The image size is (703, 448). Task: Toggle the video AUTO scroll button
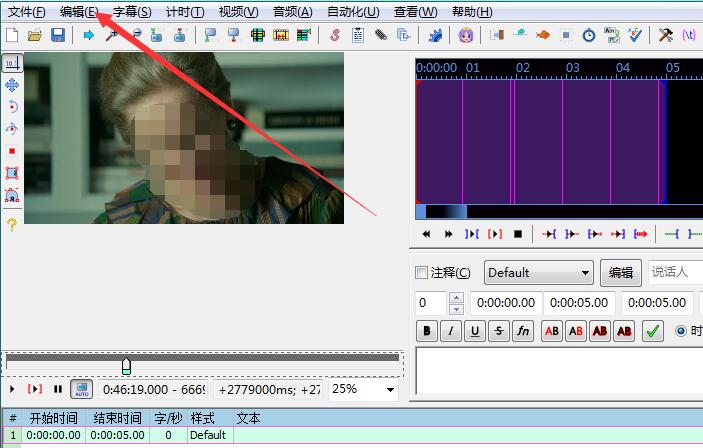coord(81,389)
